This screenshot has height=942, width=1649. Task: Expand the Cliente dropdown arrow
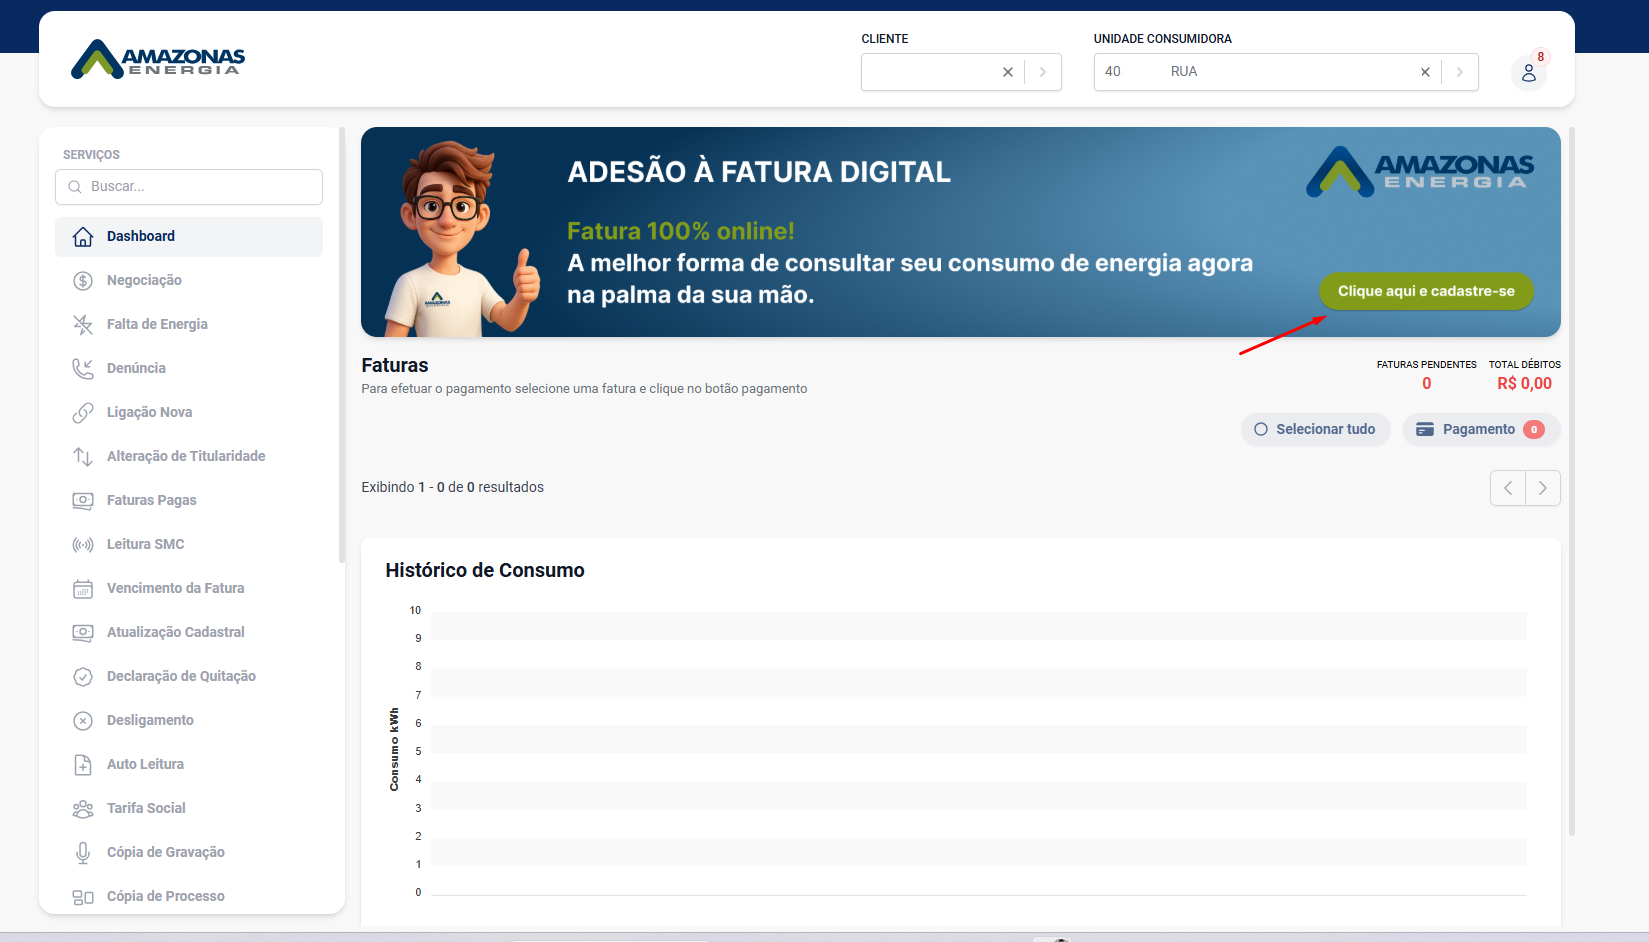1043,72
